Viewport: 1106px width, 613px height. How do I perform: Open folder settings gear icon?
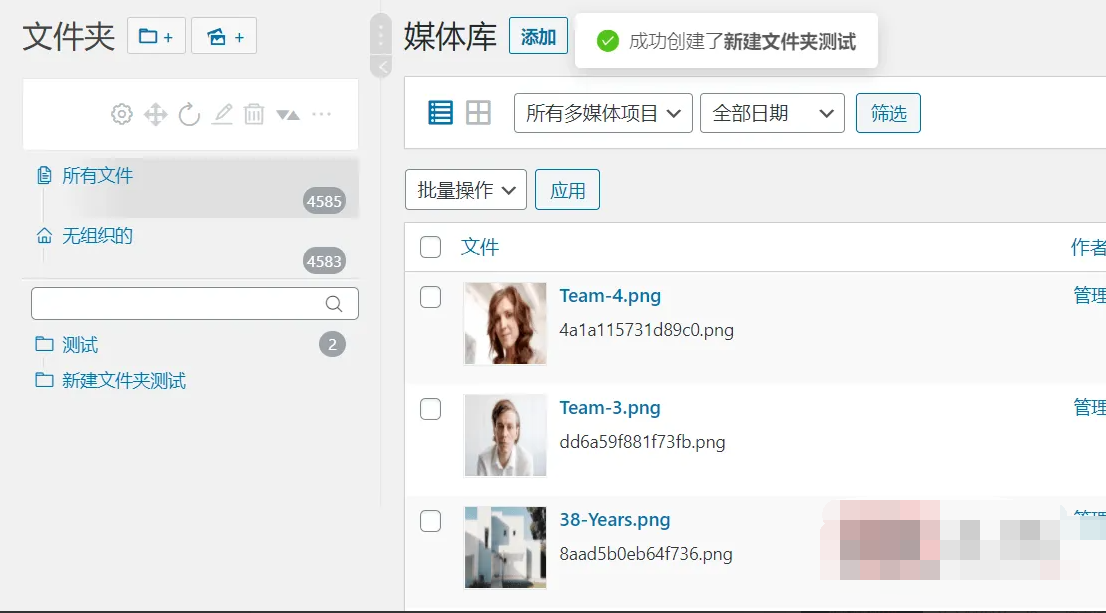pos(121,114)
